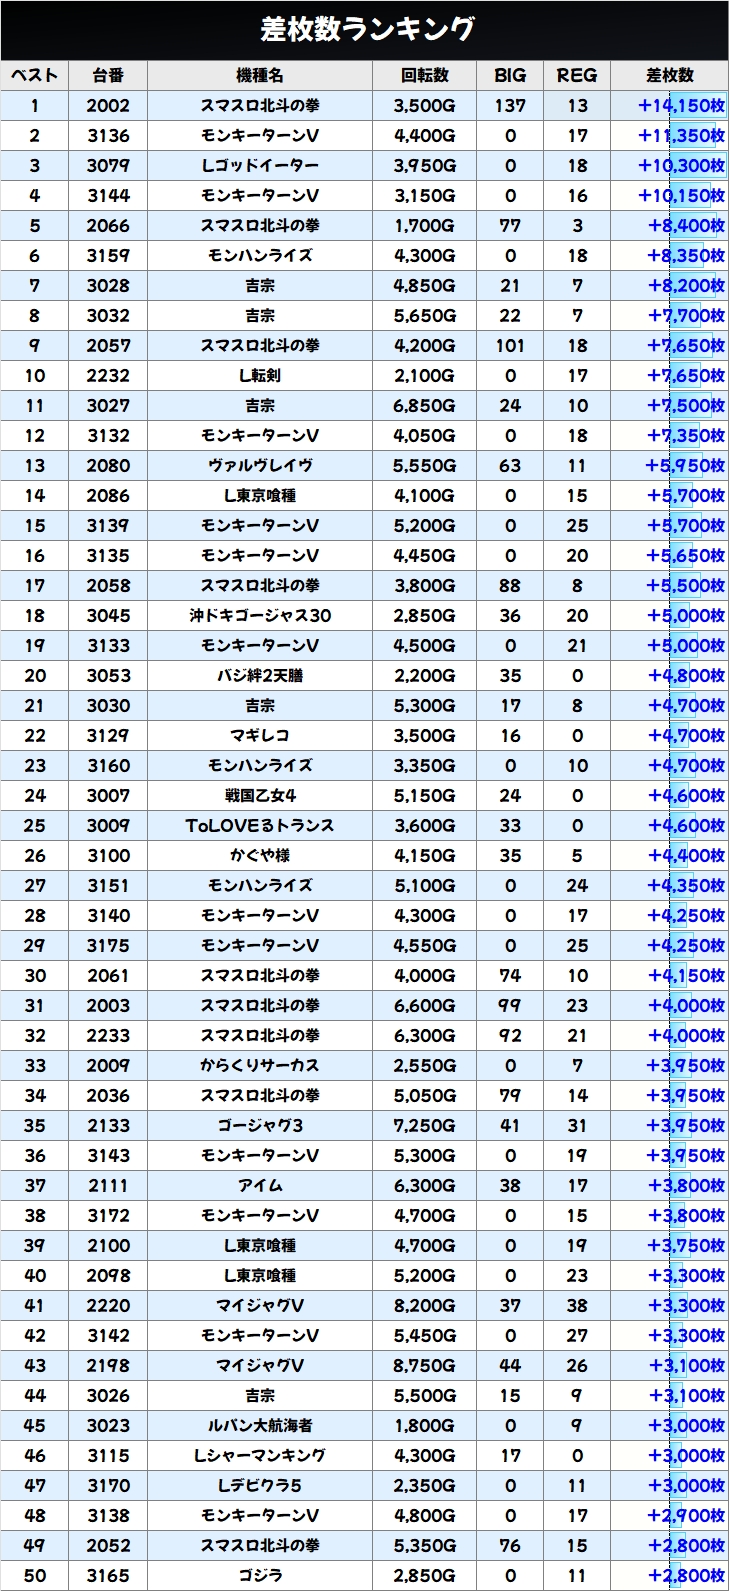This screenshot has height=1591, width=729.
Task: Select the +3,750枚 value
Action: point(687,1246)
